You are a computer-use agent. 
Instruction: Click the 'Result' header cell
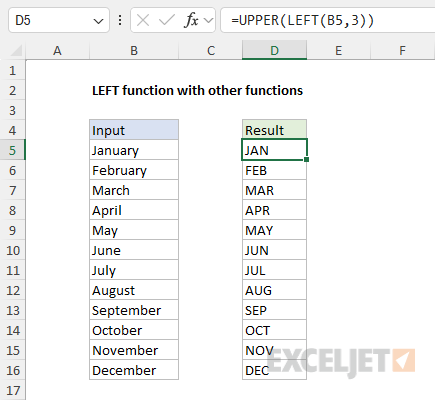(274, 130)
